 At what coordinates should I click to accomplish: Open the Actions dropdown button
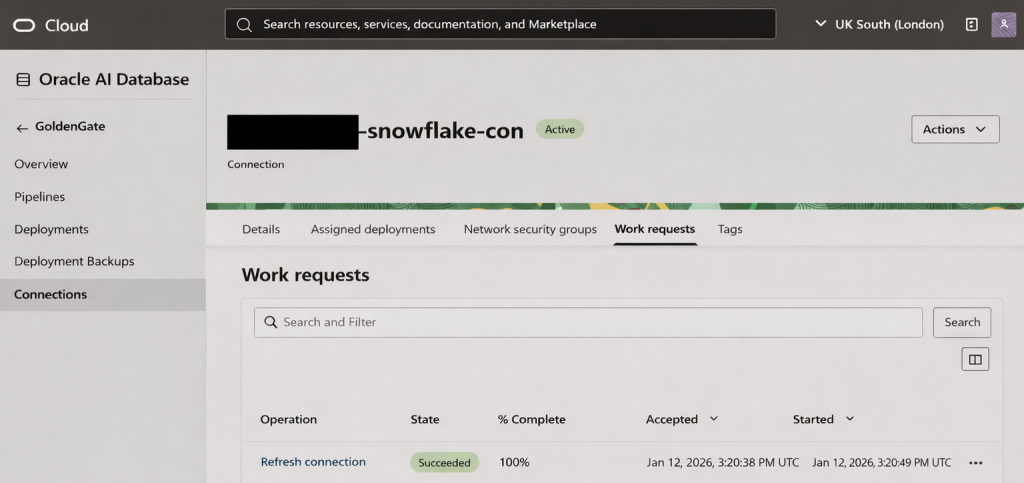[955, 129]
